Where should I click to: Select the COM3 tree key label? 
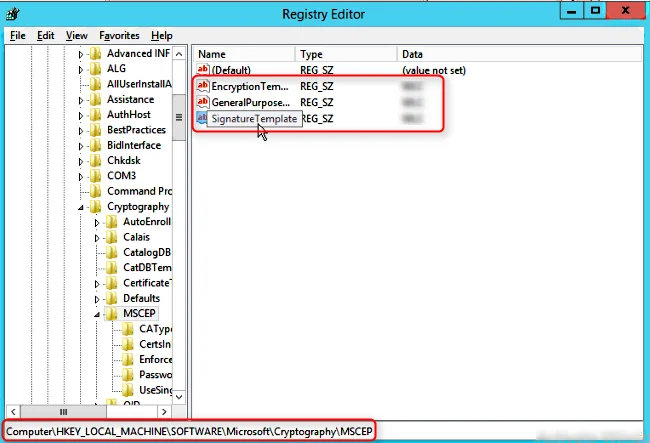(121, 176)
